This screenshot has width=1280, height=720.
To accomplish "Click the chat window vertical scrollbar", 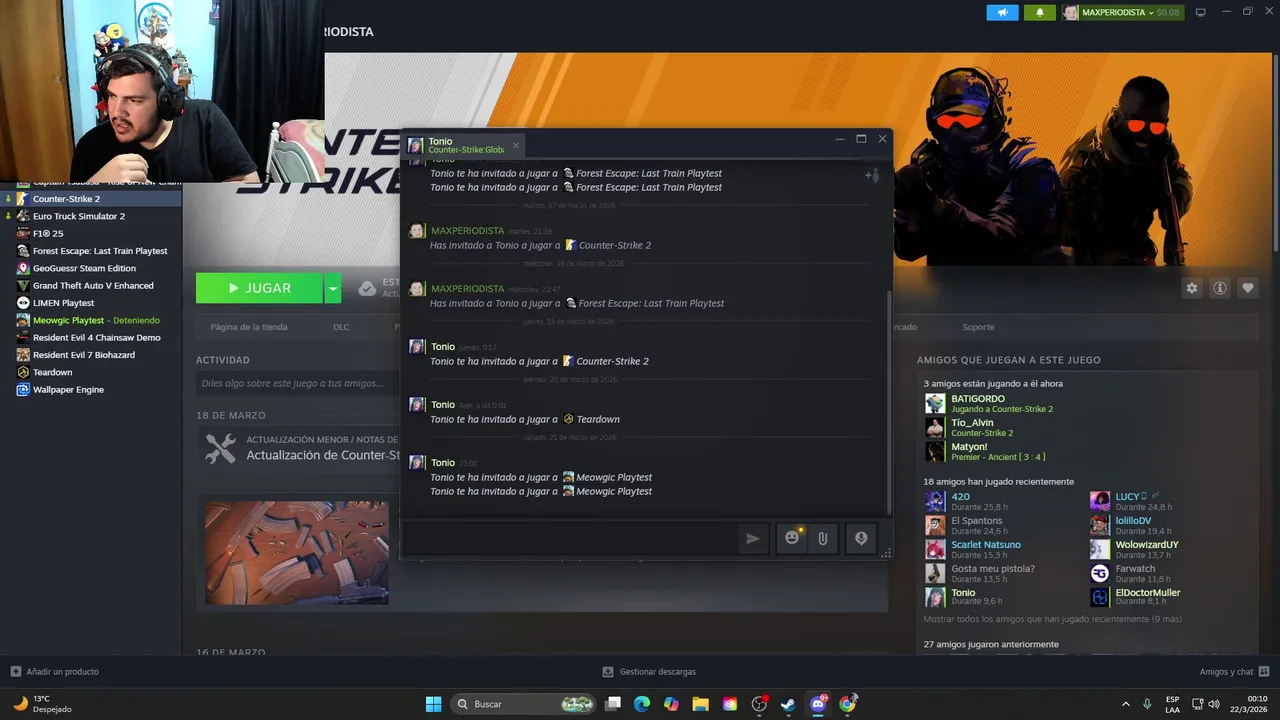I will [x=888, y=400].
